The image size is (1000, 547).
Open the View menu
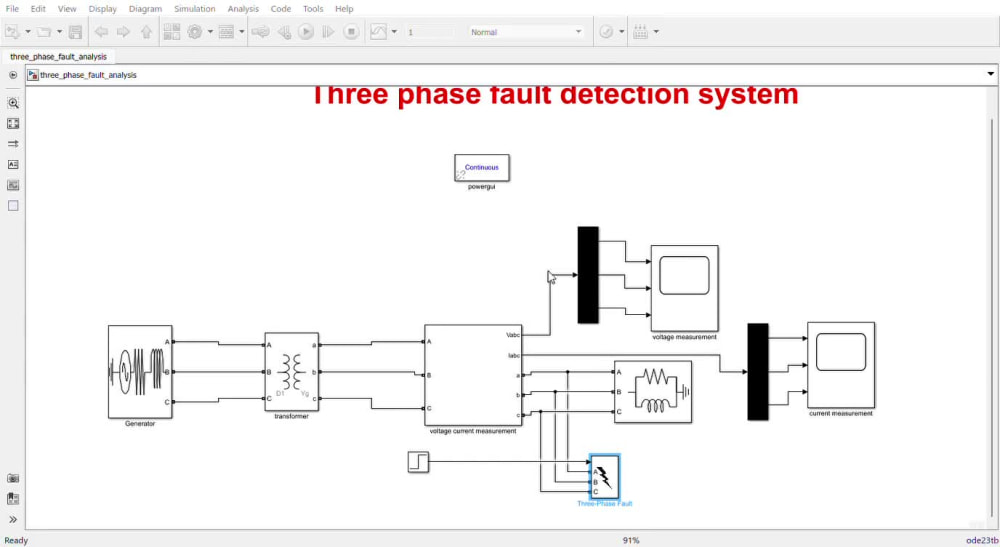coord(67,9)
